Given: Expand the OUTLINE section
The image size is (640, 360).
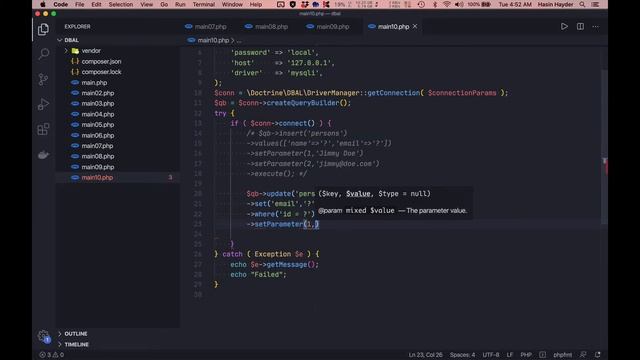Looking at the screenshot, I should pos(73,334).
